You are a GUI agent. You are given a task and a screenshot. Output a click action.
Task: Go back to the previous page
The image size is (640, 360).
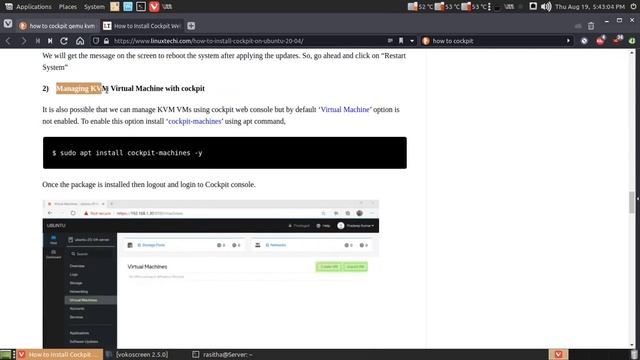tap(8, 41)
